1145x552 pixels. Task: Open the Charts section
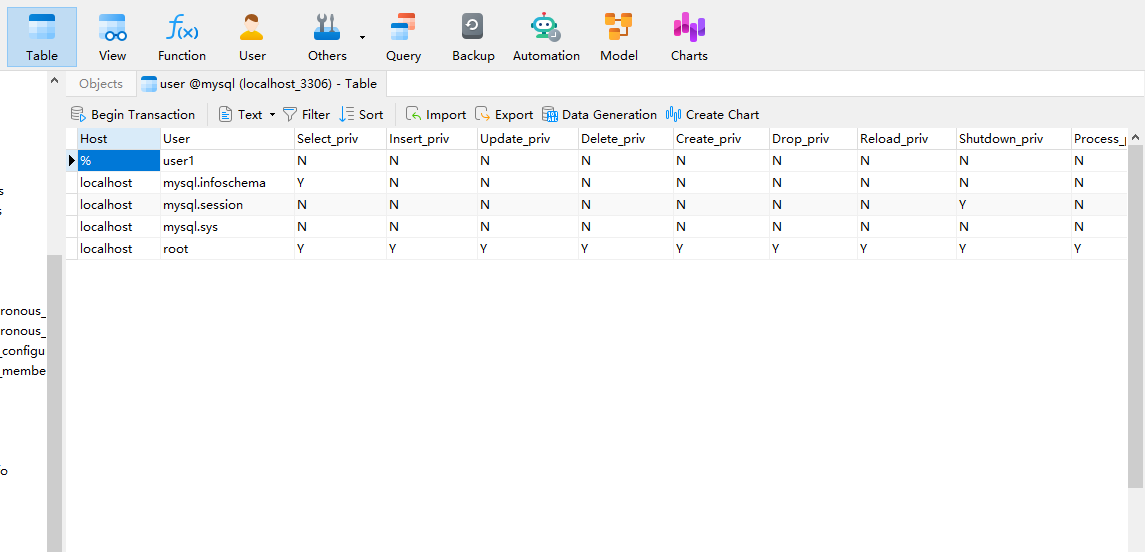click(x=689, y=37)
